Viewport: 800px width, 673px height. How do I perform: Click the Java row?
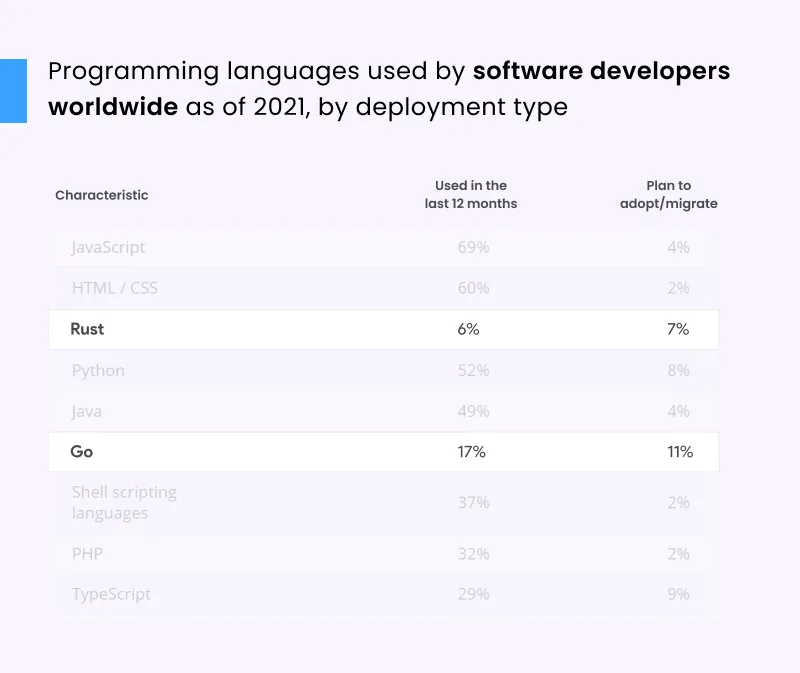click(384, 411)
